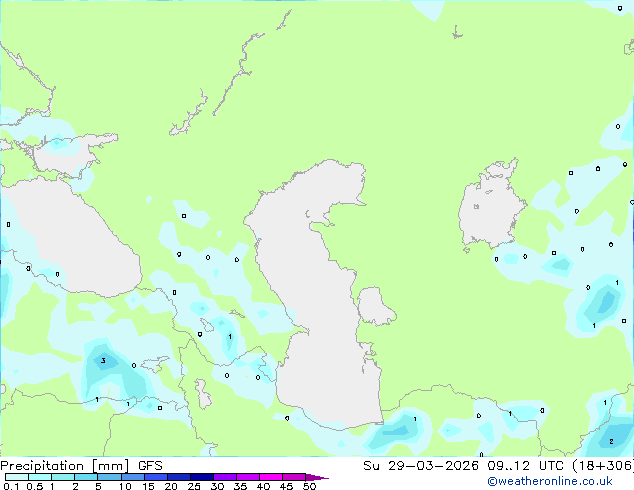Click the '(18+306)' forecast run text

(603, 466)
